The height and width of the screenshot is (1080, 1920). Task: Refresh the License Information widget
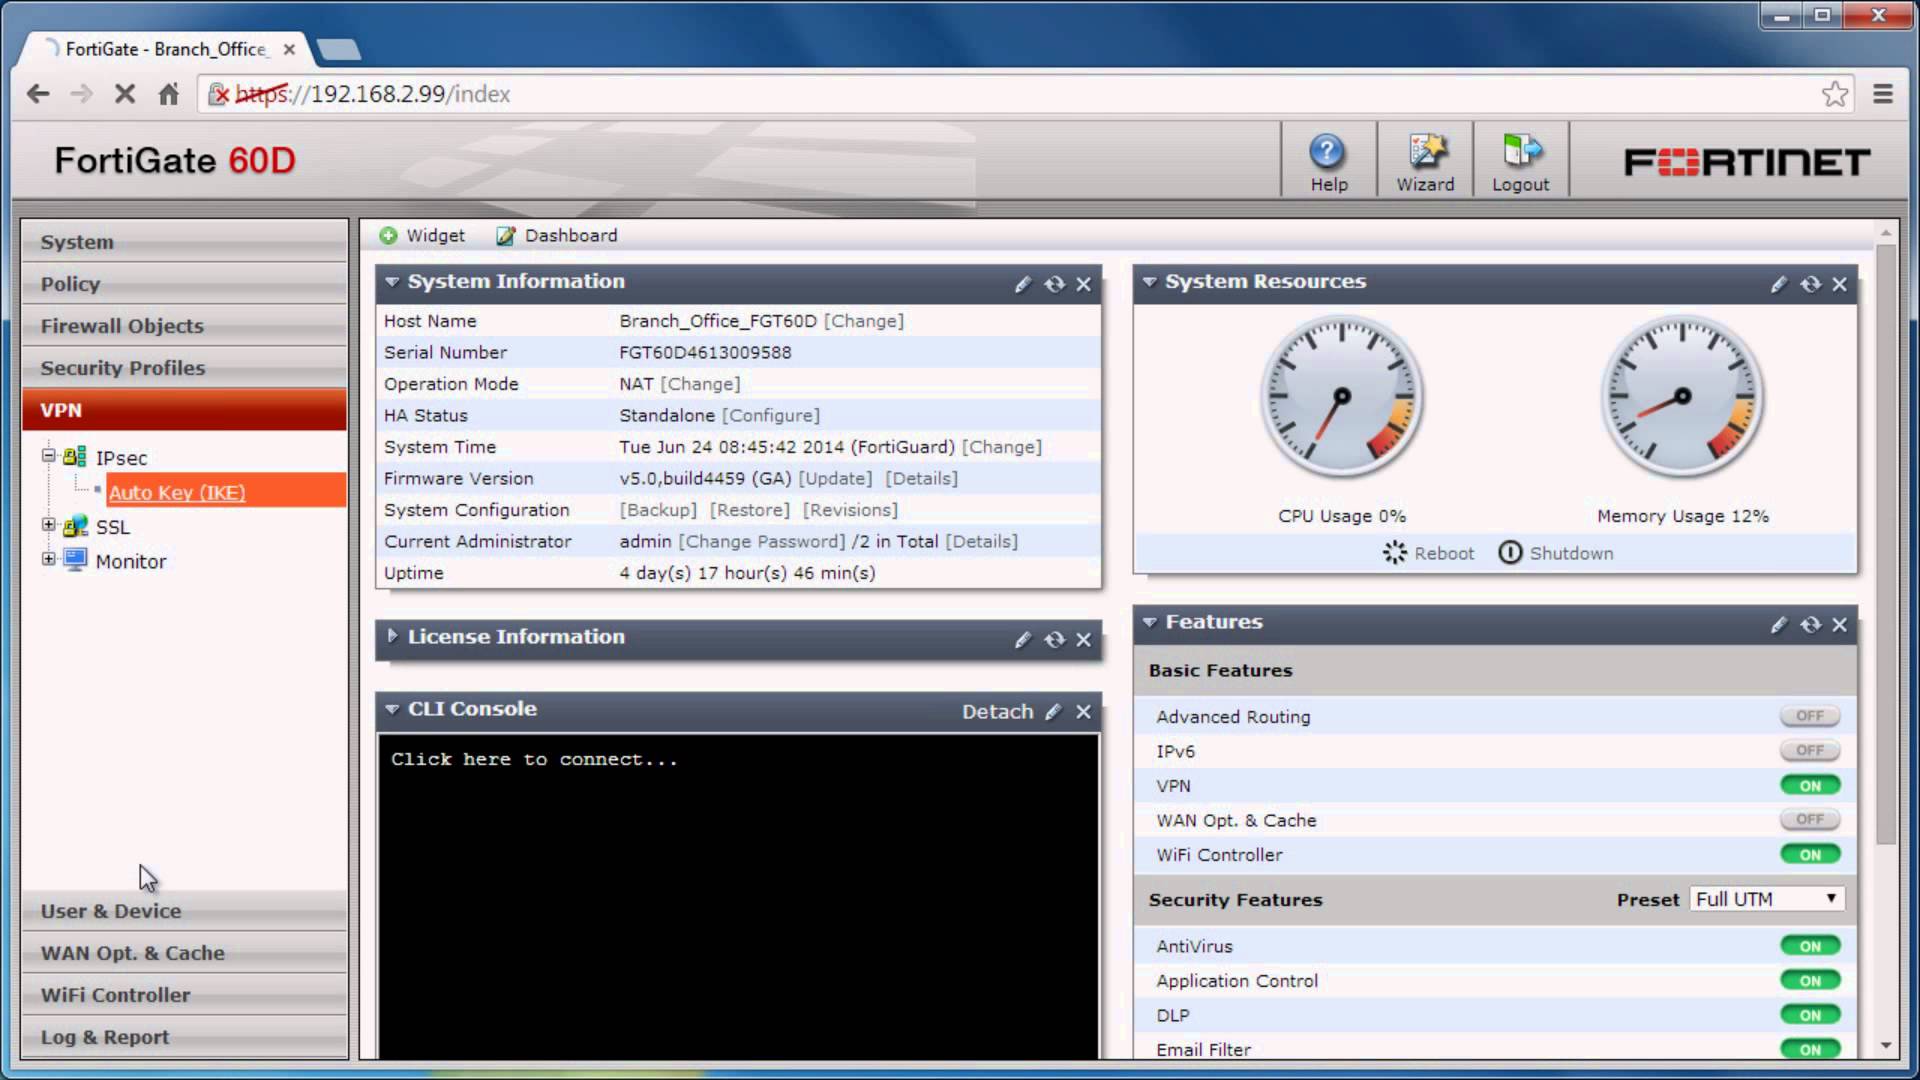pyautogui.click(x=1054, y=640)
